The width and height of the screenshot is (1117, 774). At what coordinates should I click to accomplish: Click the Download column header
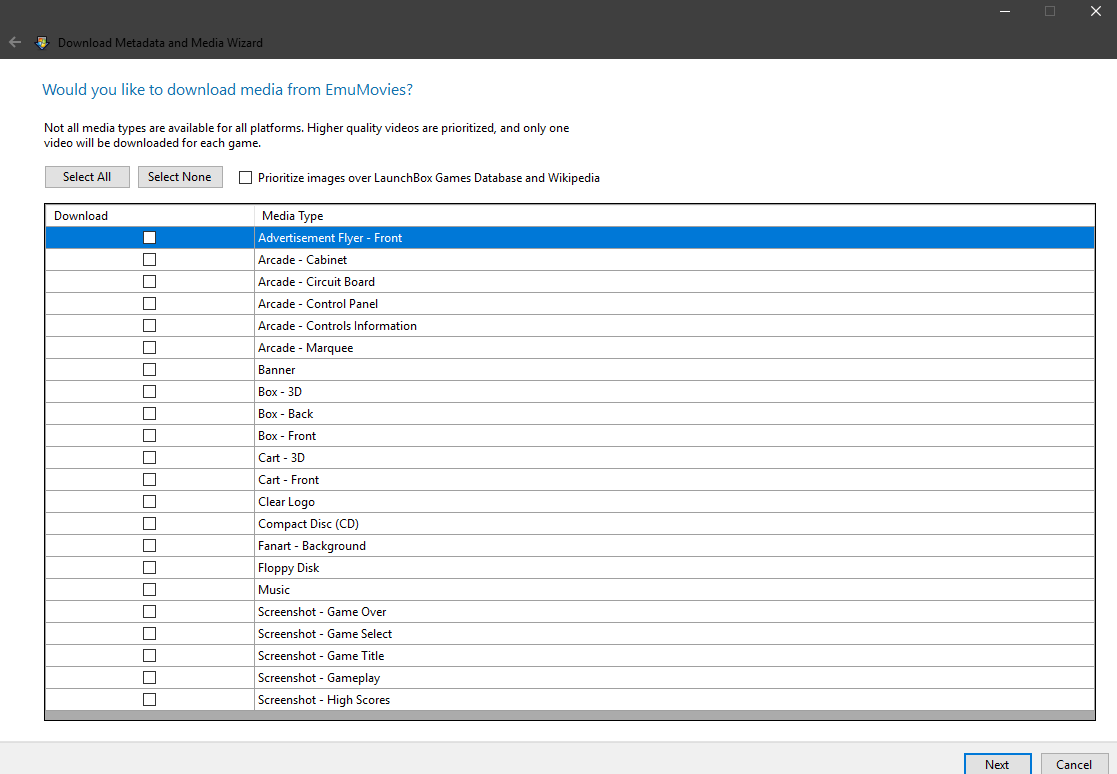click(150, 216)
